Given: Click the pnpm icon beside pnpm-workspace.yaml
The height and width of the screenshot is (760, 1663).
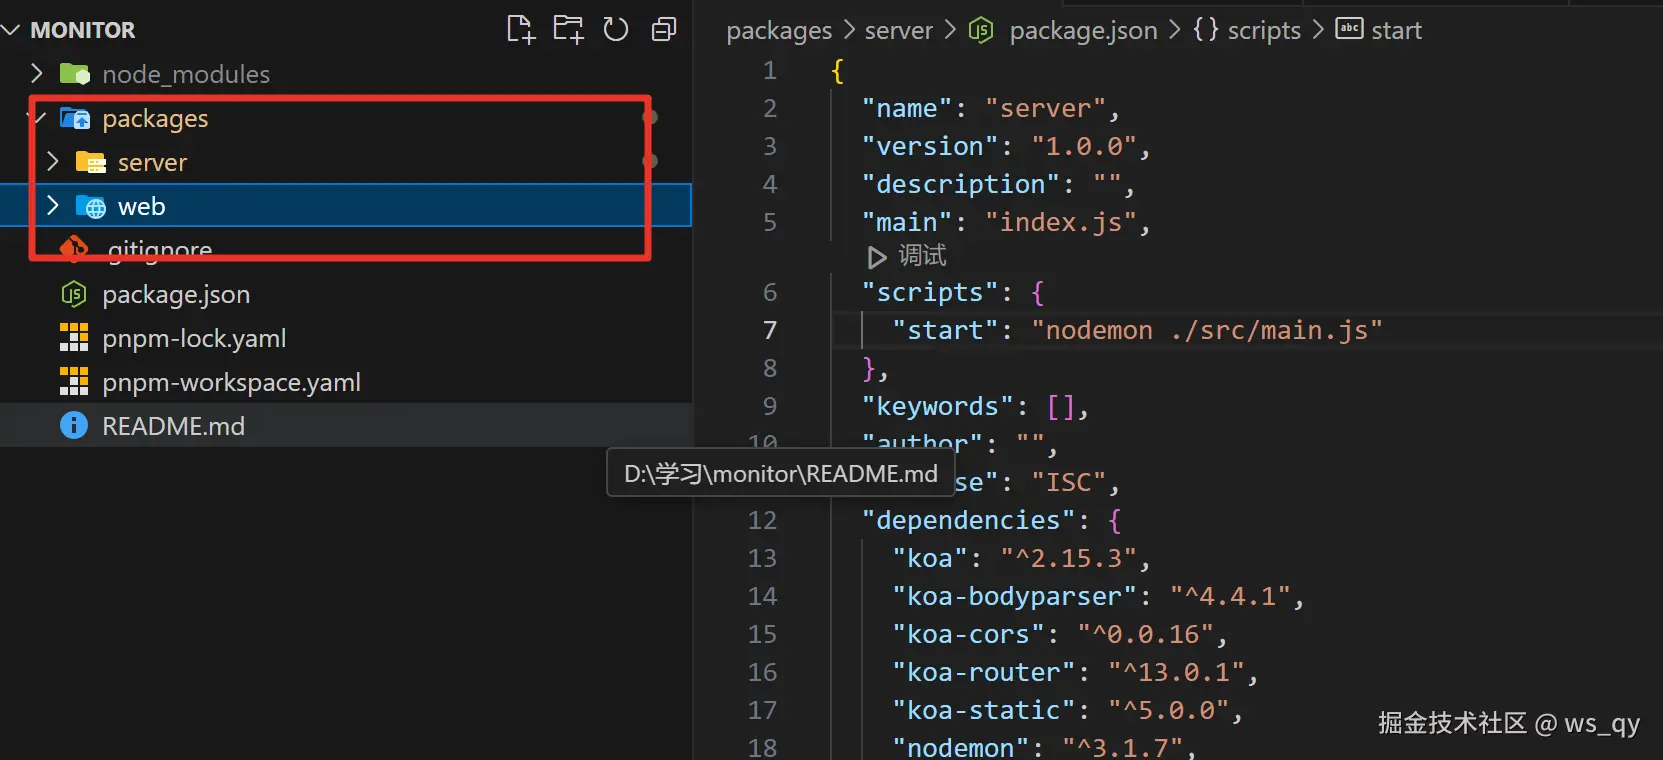Looking at the screenshot, I should (74, 382).
